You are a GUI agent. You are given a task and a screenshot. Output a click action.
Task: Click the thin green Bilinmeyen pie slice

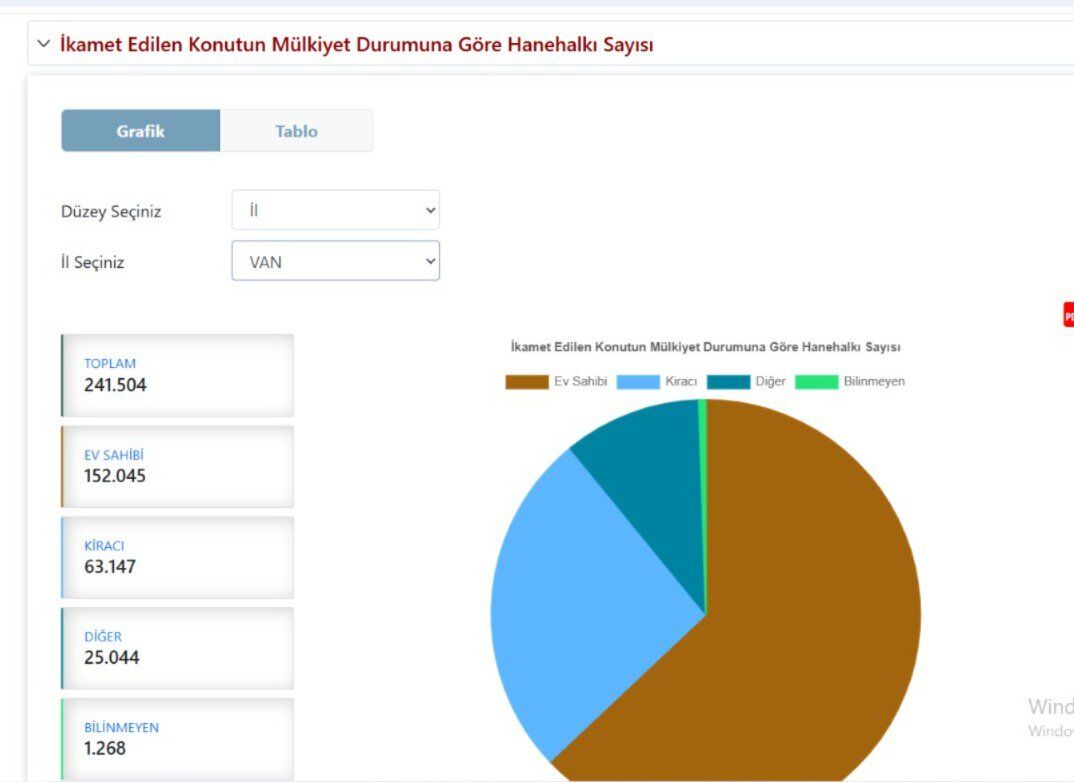702,445
